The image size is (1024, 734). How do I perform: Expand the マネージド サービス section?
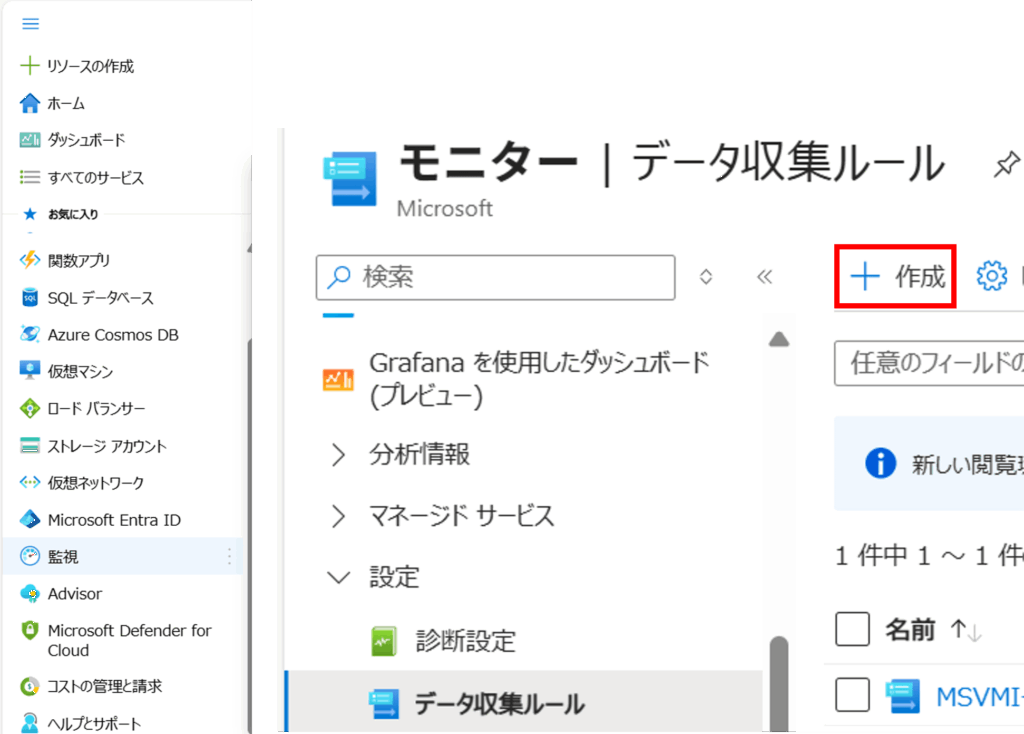tap(339, 516)
